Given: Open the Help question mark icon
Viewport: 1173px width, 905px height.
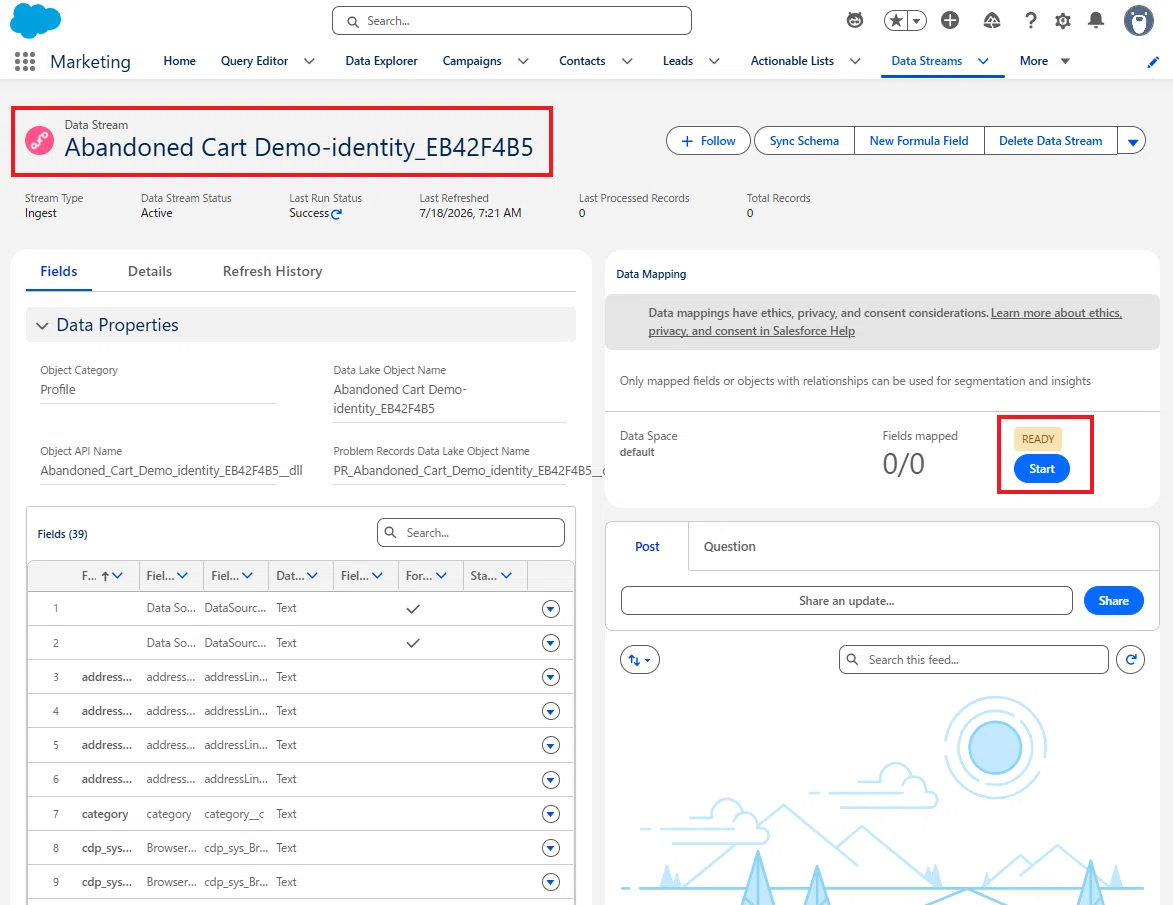Looking at the screenshot, I should (1031, 21).
